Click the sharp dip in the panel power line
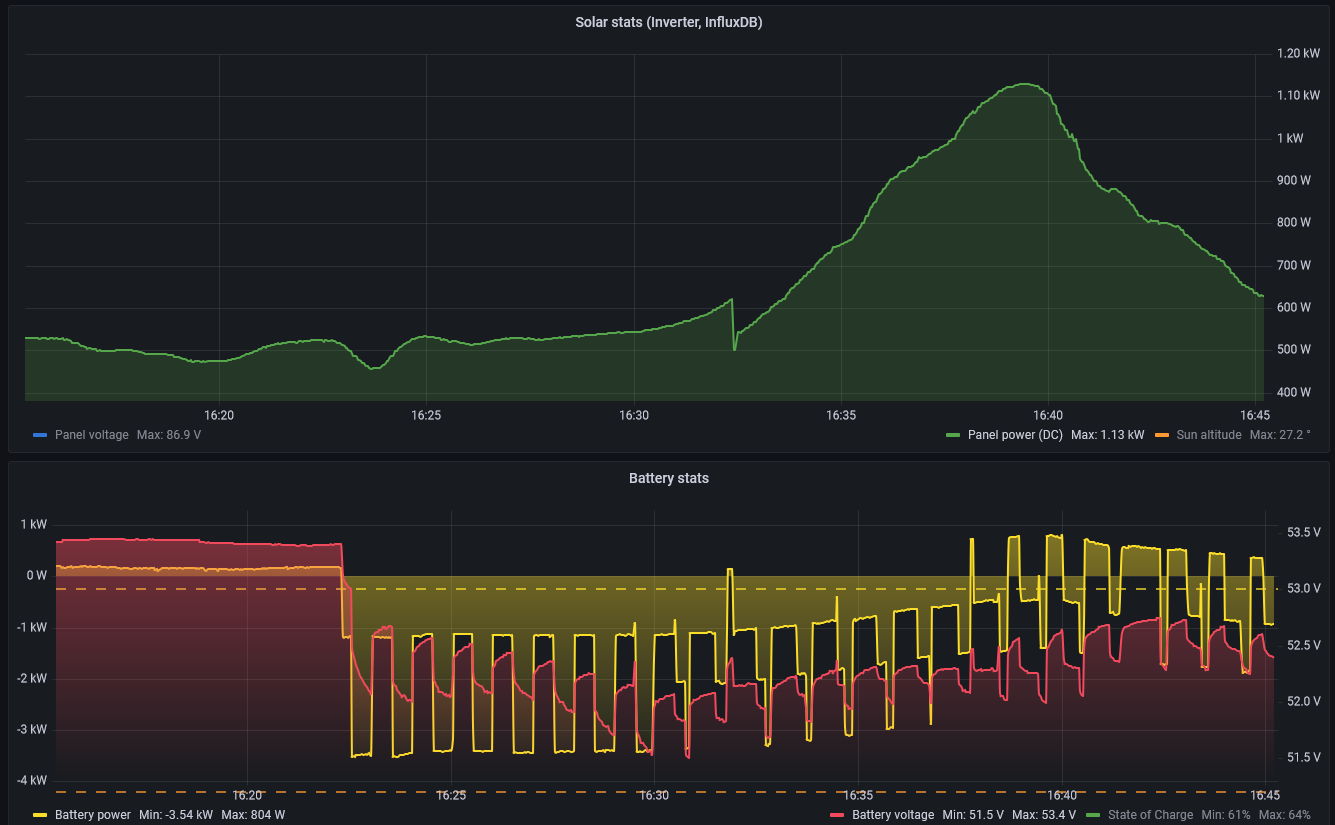Image resolution: width=1335 pixels, height=825 pixels. [735, 349]
